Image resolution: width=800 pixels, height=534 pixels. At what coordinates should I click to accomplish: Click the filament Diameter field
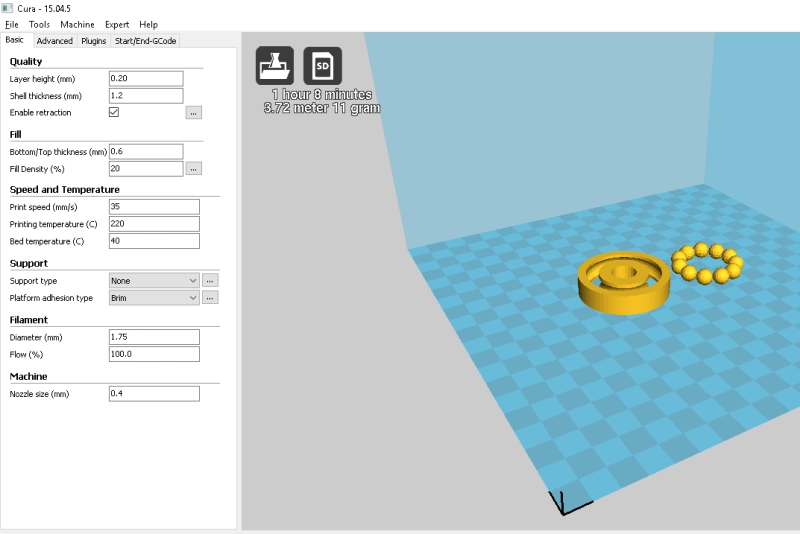(x=154, y=337)
